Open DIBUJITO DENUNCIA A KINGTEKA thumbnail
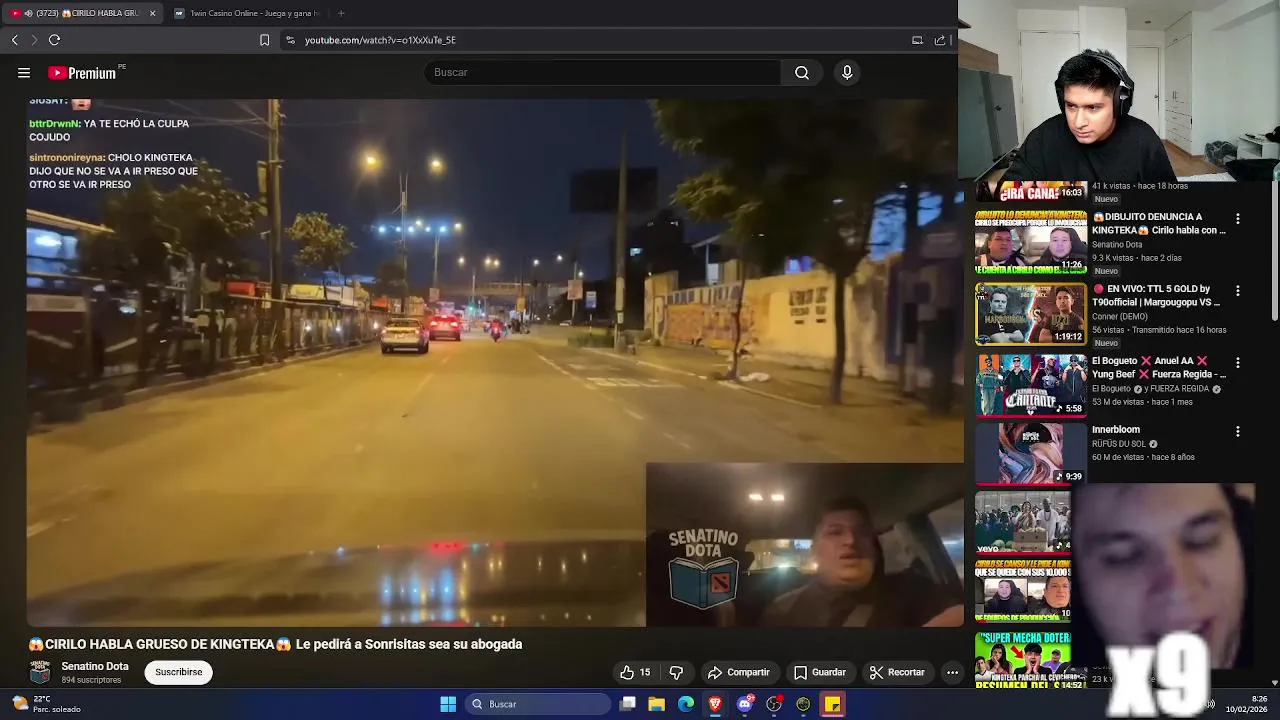Screen dimensions: 1280x720 click(1031, 241)
